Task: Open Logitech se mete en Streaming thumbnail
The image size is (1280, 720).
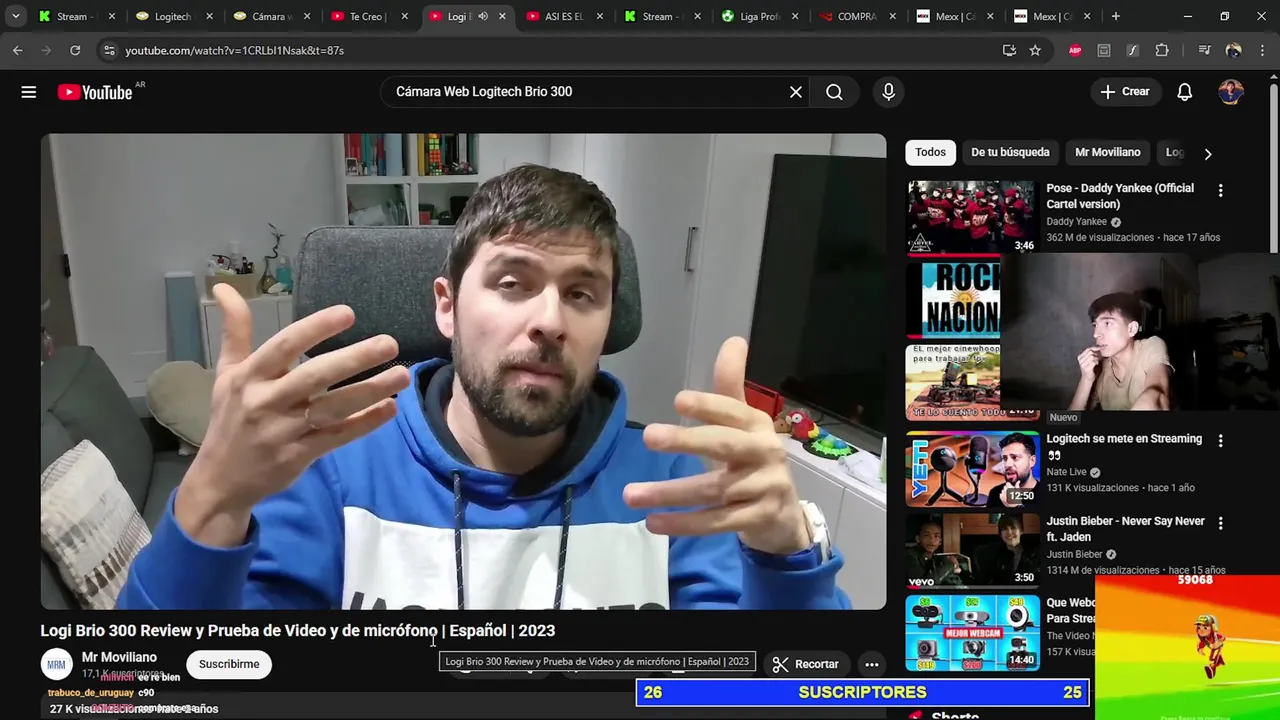Action: (972, 468)
